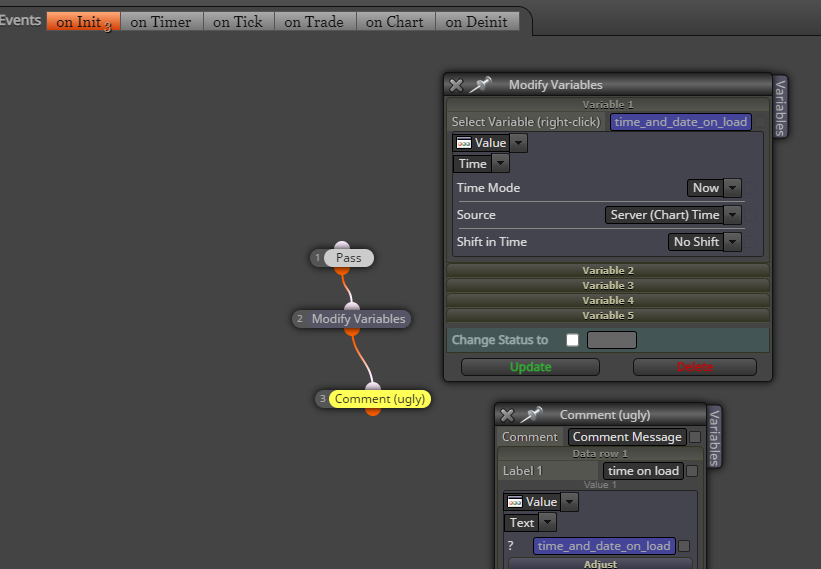Viewport: 821px width, 569px height.
Task: Switch to the on Timer tab
Action: point(161,22)
